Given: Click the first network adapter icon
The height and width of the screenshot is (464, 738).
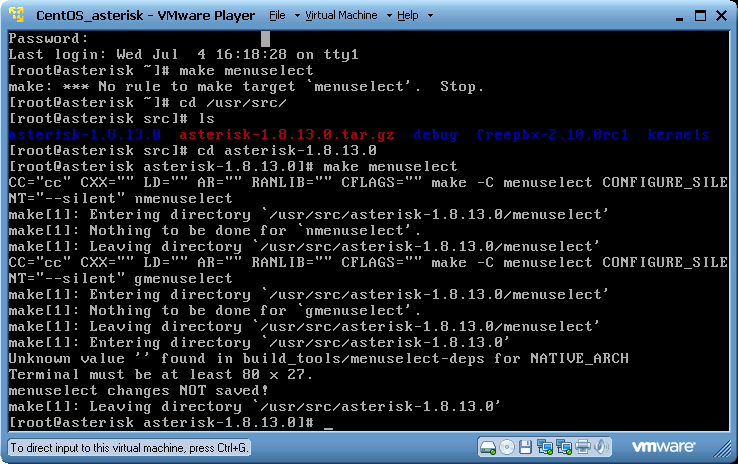Looking at the screenshot, I should tap(546, 446).
